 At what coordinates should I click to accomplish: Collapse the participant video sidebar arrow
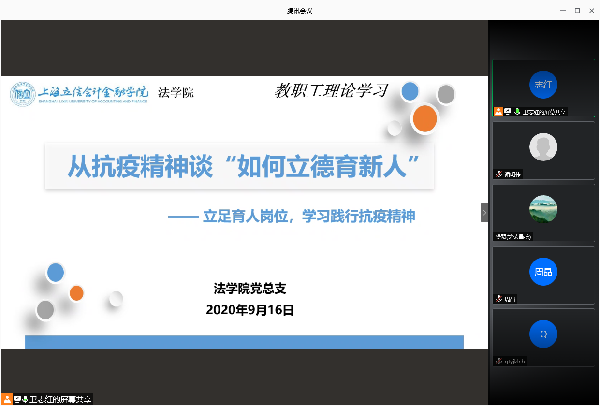(485, 212)
